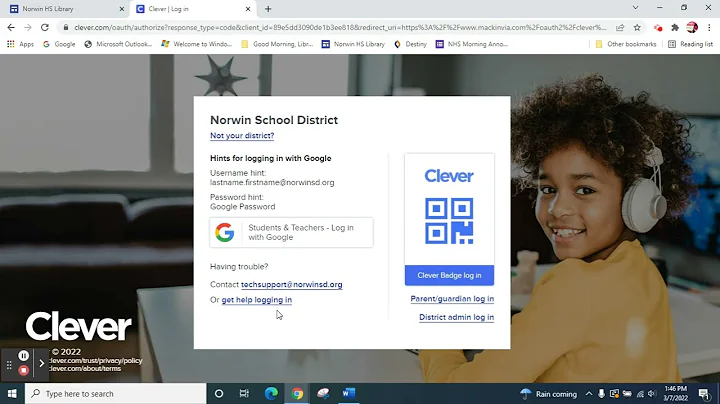Switch to the Norwin HS Library tab
Viewport: 720px width, 404px height.
point(62,9)
